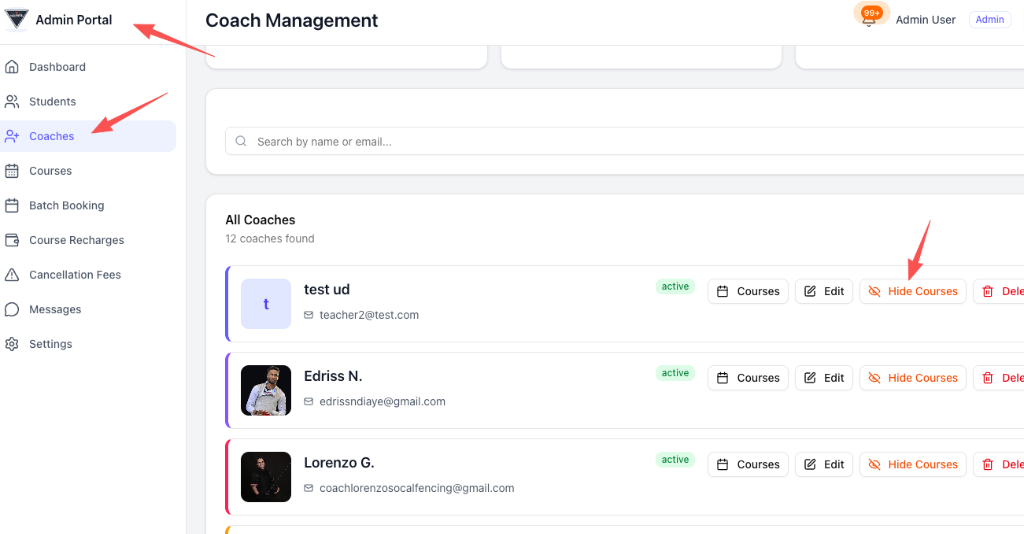Open Courses for coach test ud
Screen dimensions: 1024x534
coord(748,291)
